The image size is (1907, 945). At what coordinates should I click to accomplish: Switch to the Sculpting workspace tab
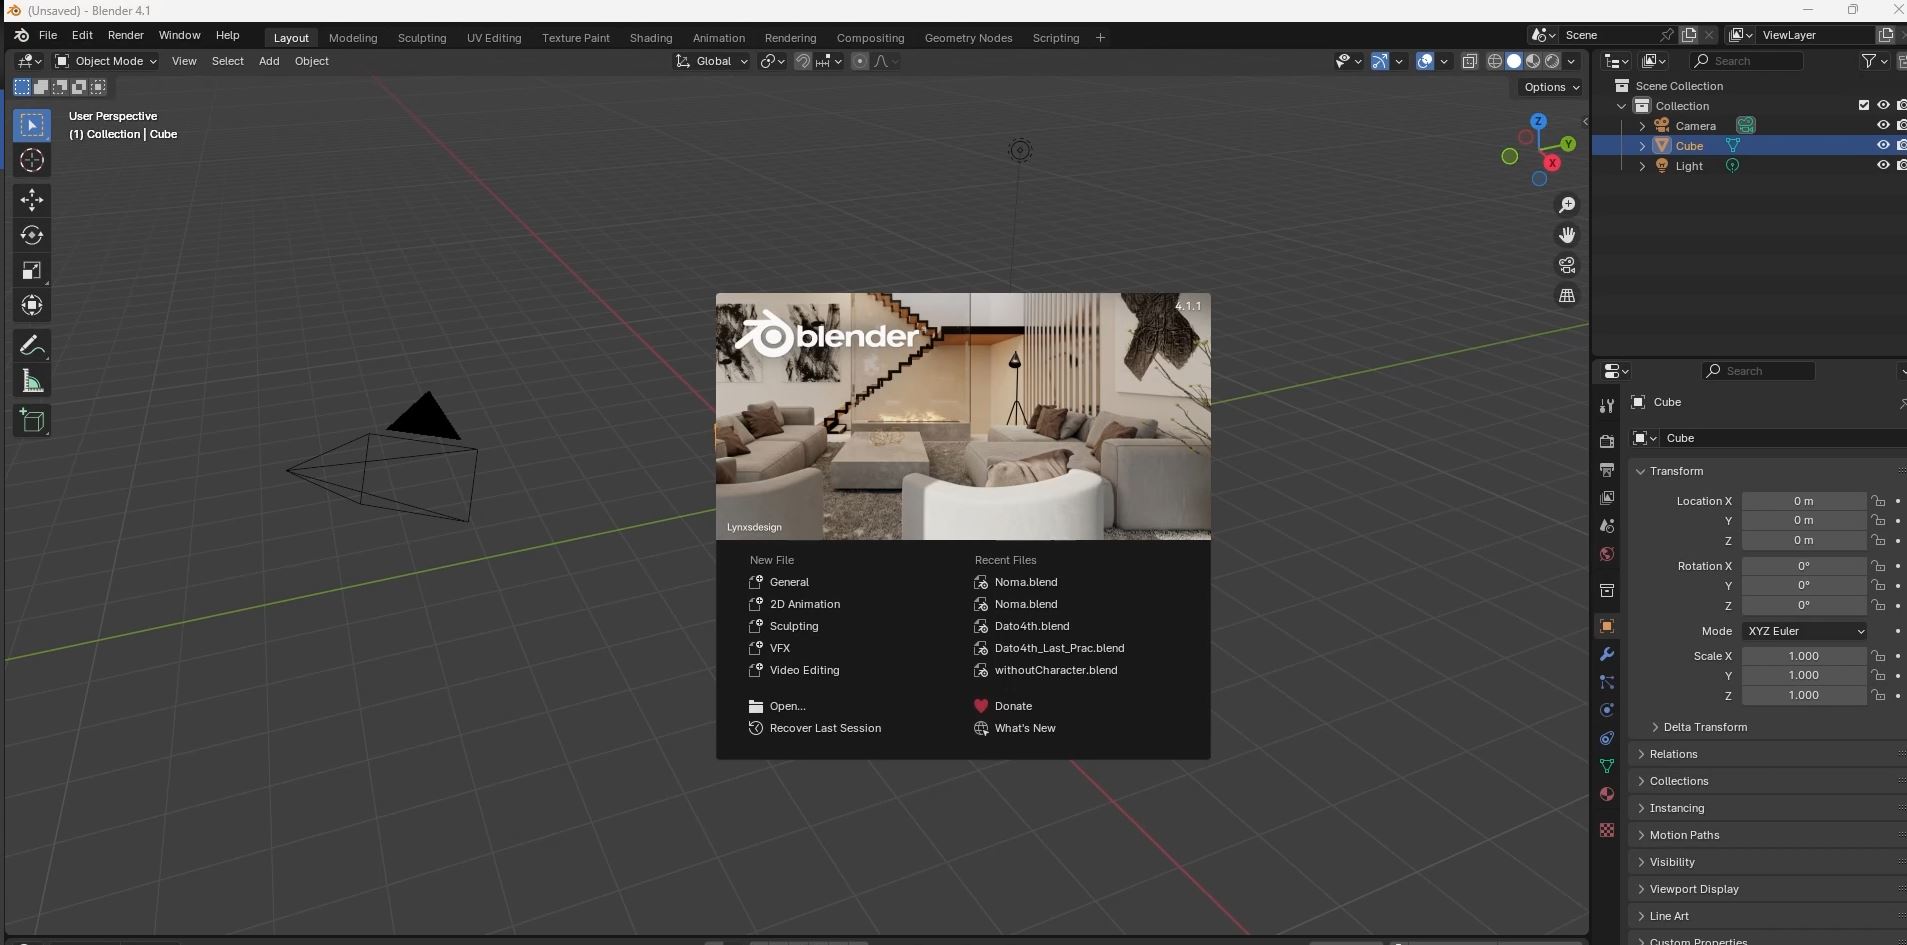[421, 38]
